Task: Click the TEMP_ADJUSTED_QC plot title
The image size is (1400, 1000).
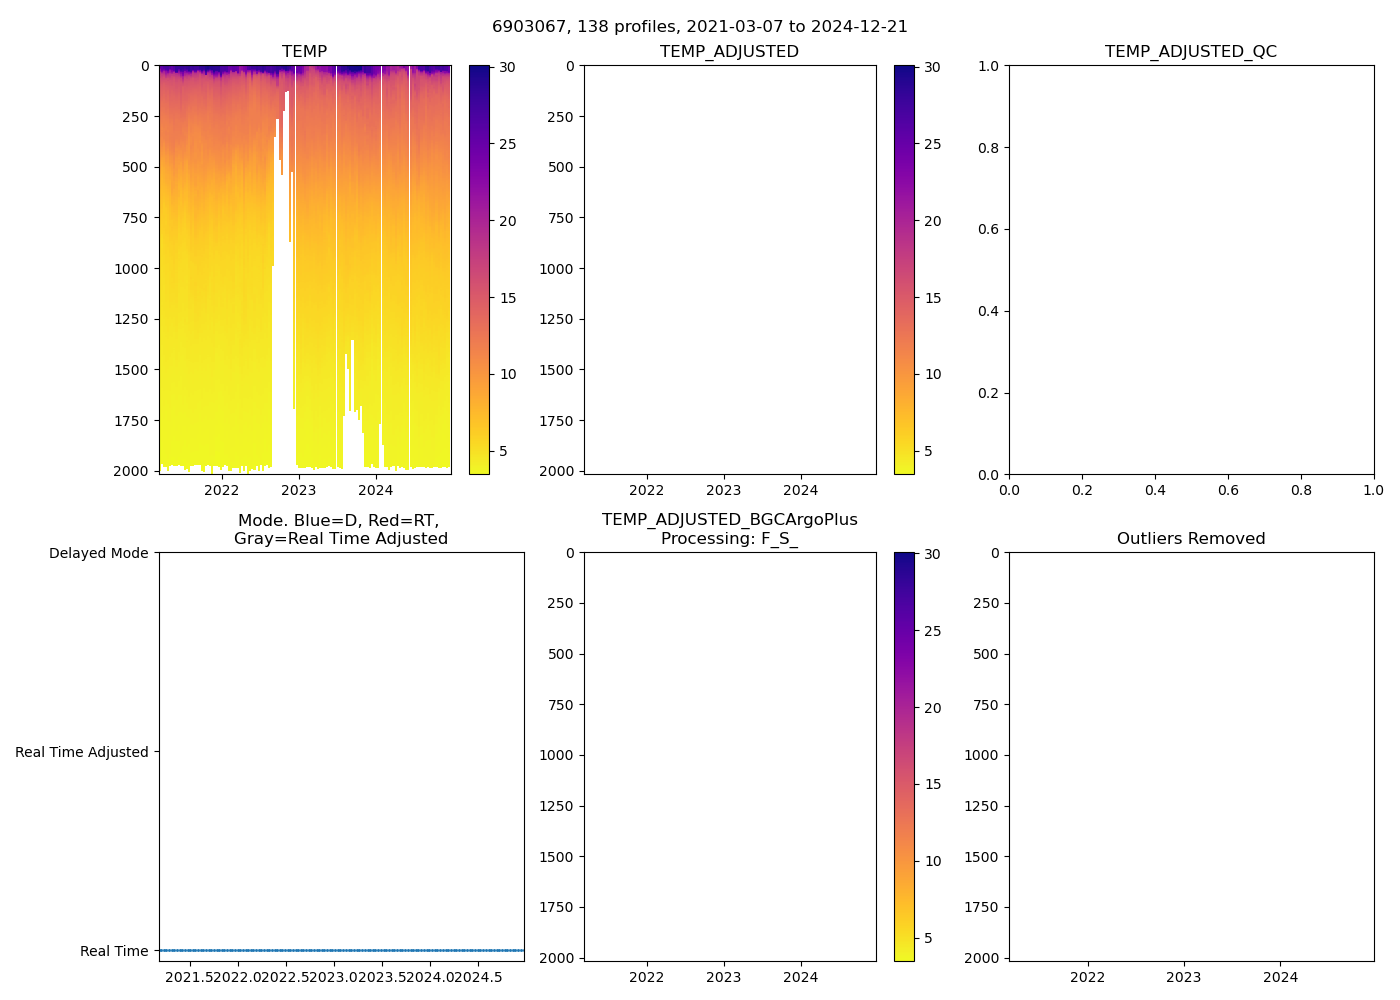Action: (1190, 52)
